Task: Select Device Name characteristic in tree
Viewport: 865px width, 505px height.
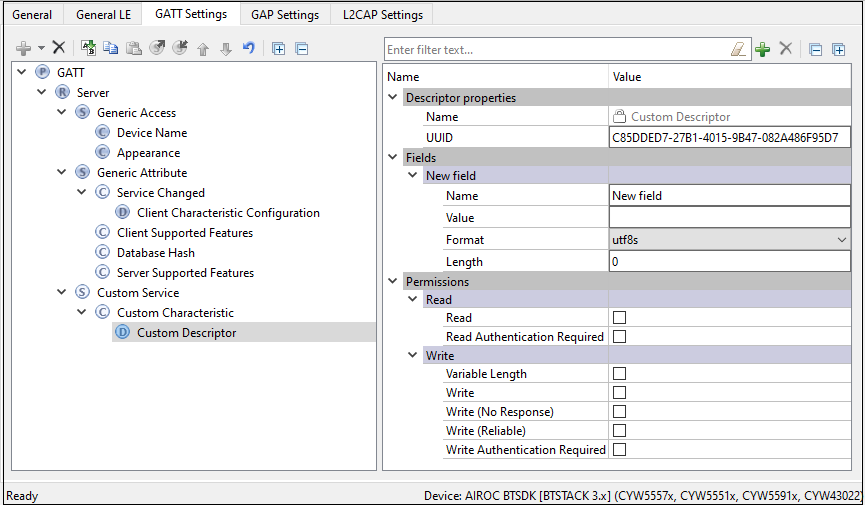Action: coord(151,133)
